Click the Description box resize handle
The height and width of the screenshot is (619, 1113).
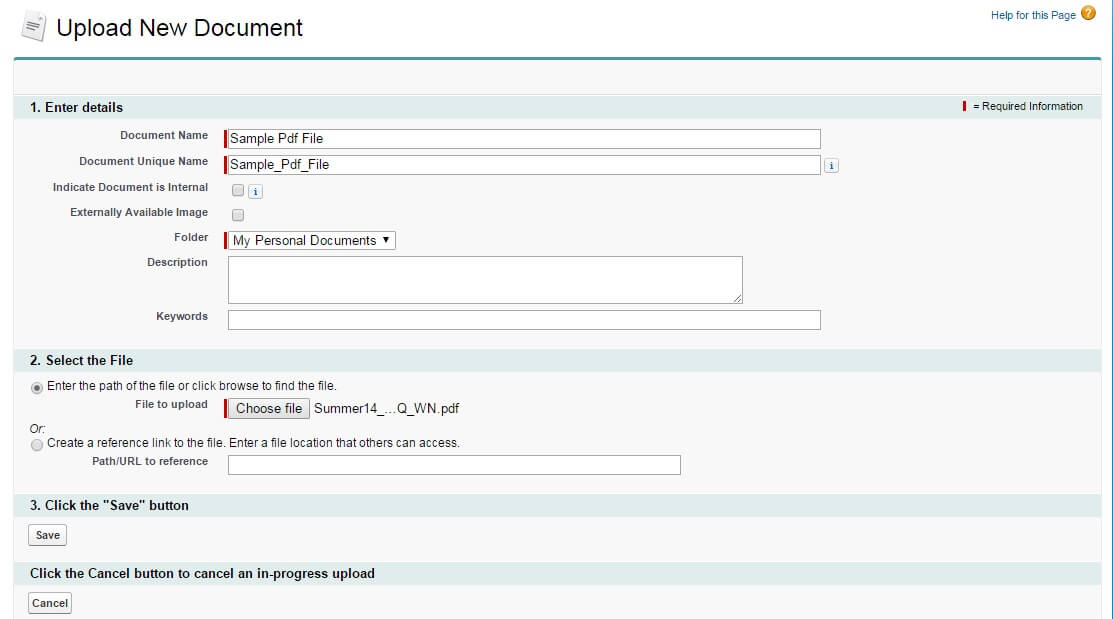pos(738,300)
